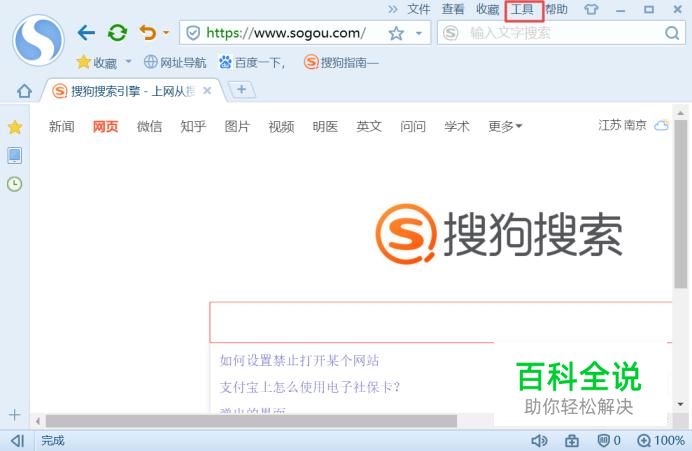Image resolution: width=692 pixels, height=451 pixels.
Task: Click the ad-block shield icon showing 0
Action: click(x=609, y=440)
